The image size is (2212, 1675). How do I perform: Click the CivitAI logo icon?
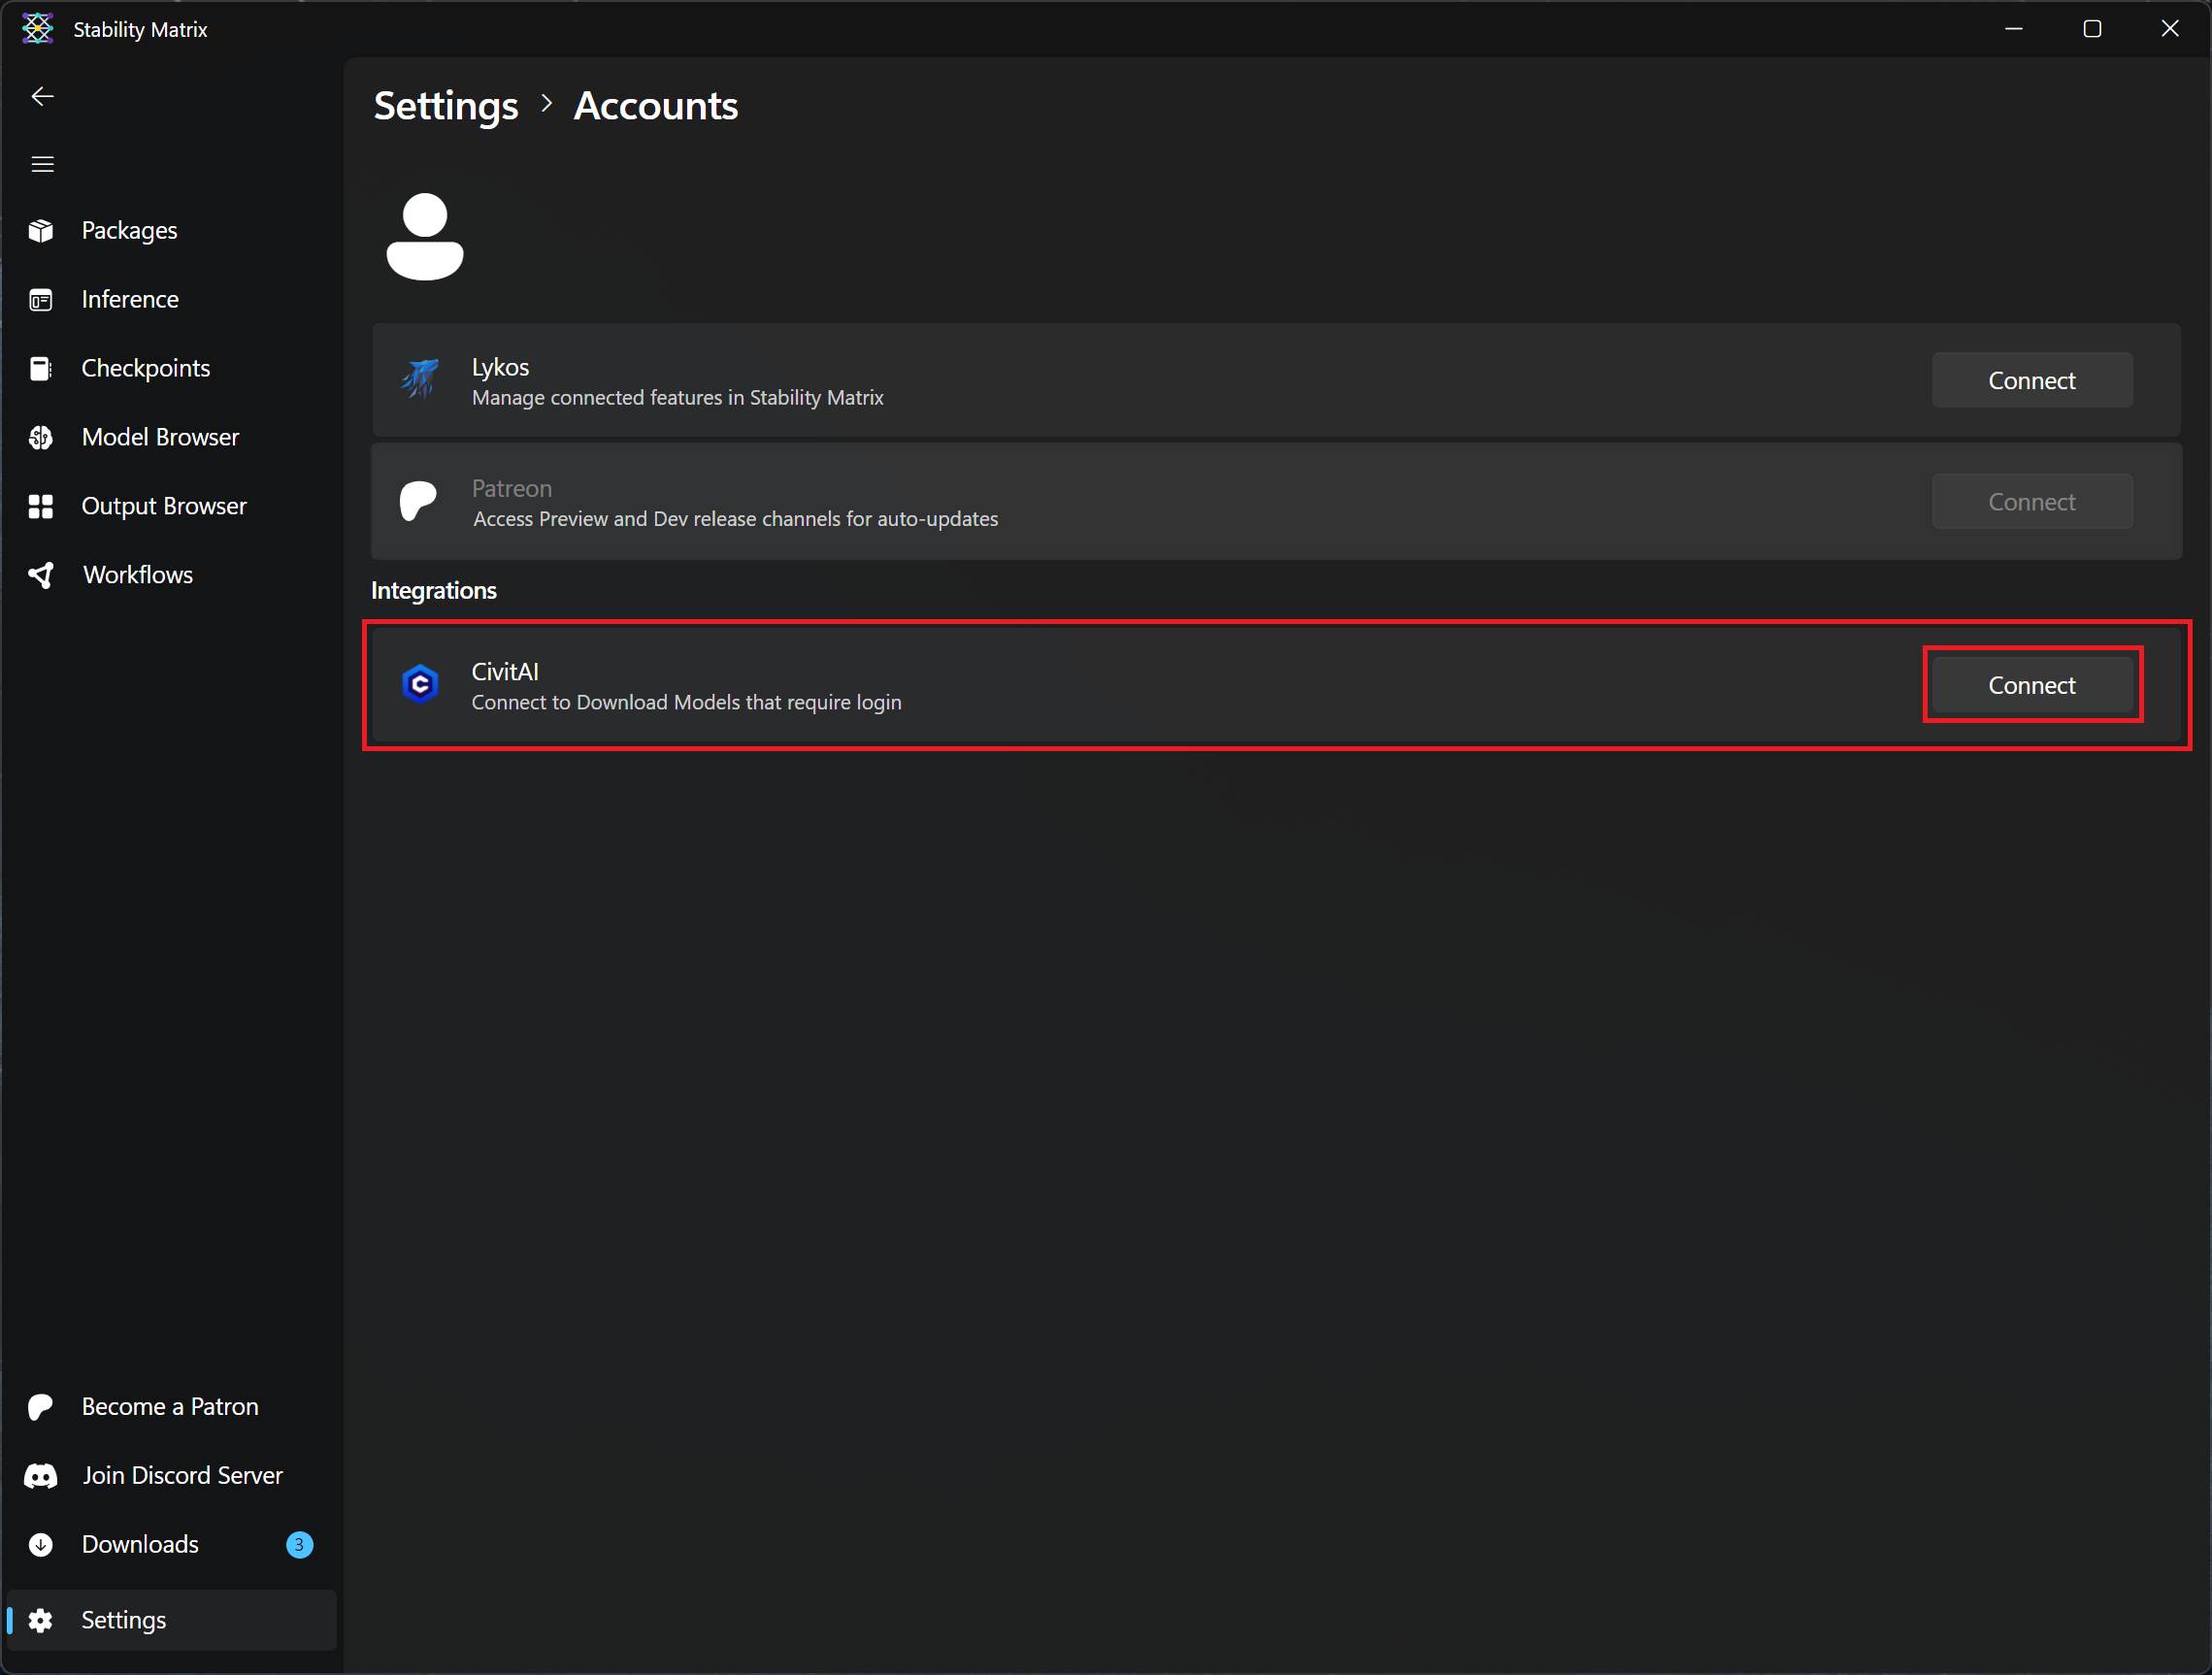[x=420, y=685]
